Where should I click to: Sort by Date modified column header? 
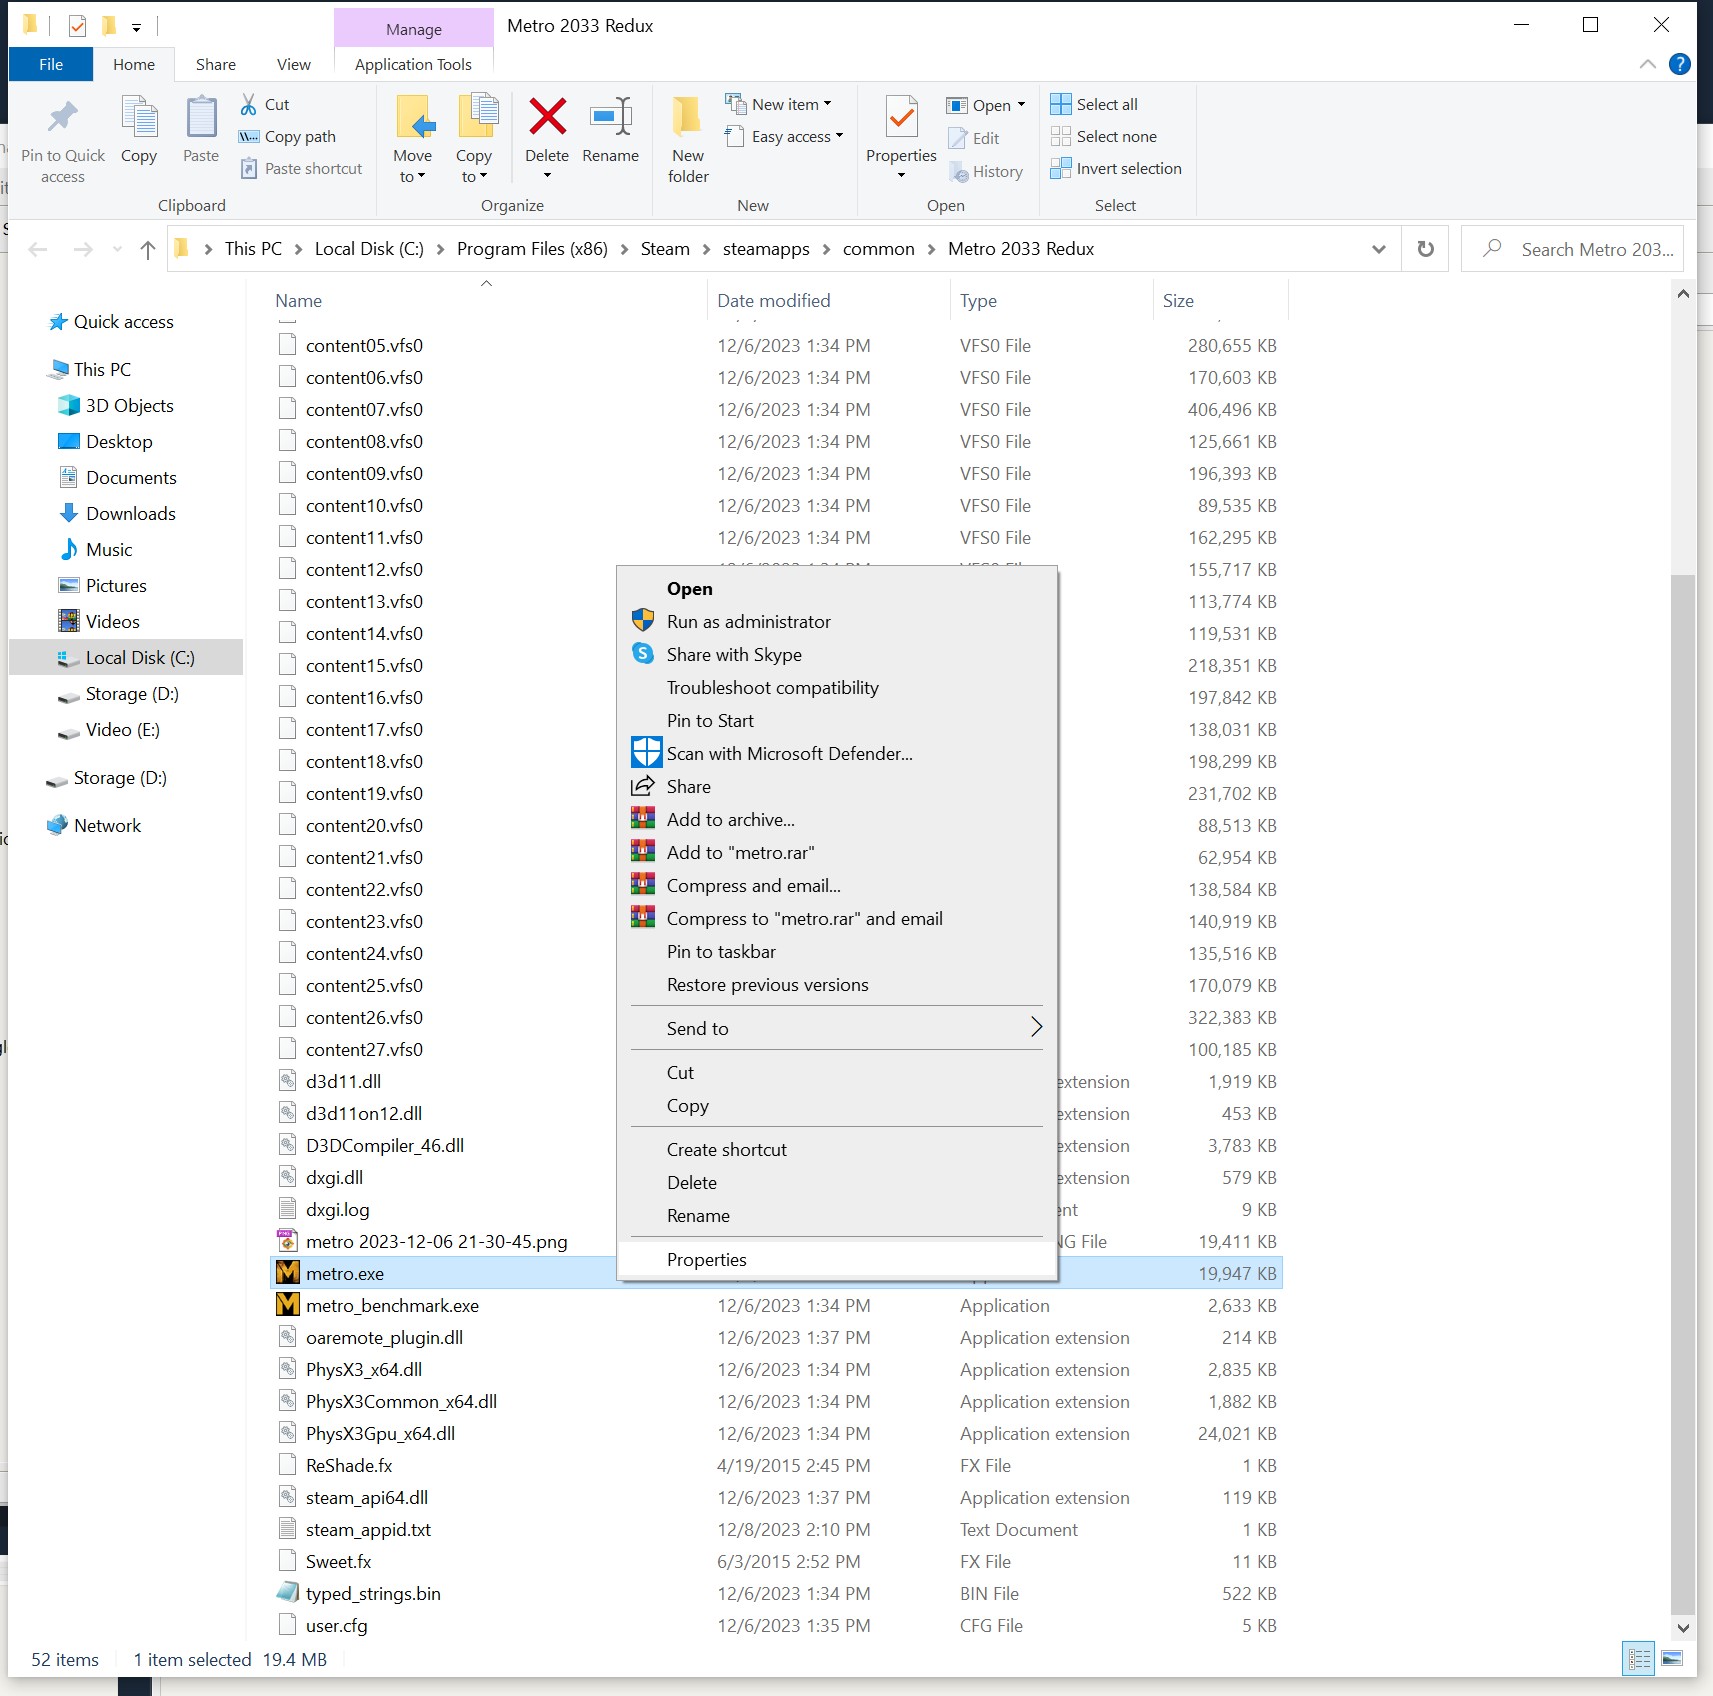[829, 300]
